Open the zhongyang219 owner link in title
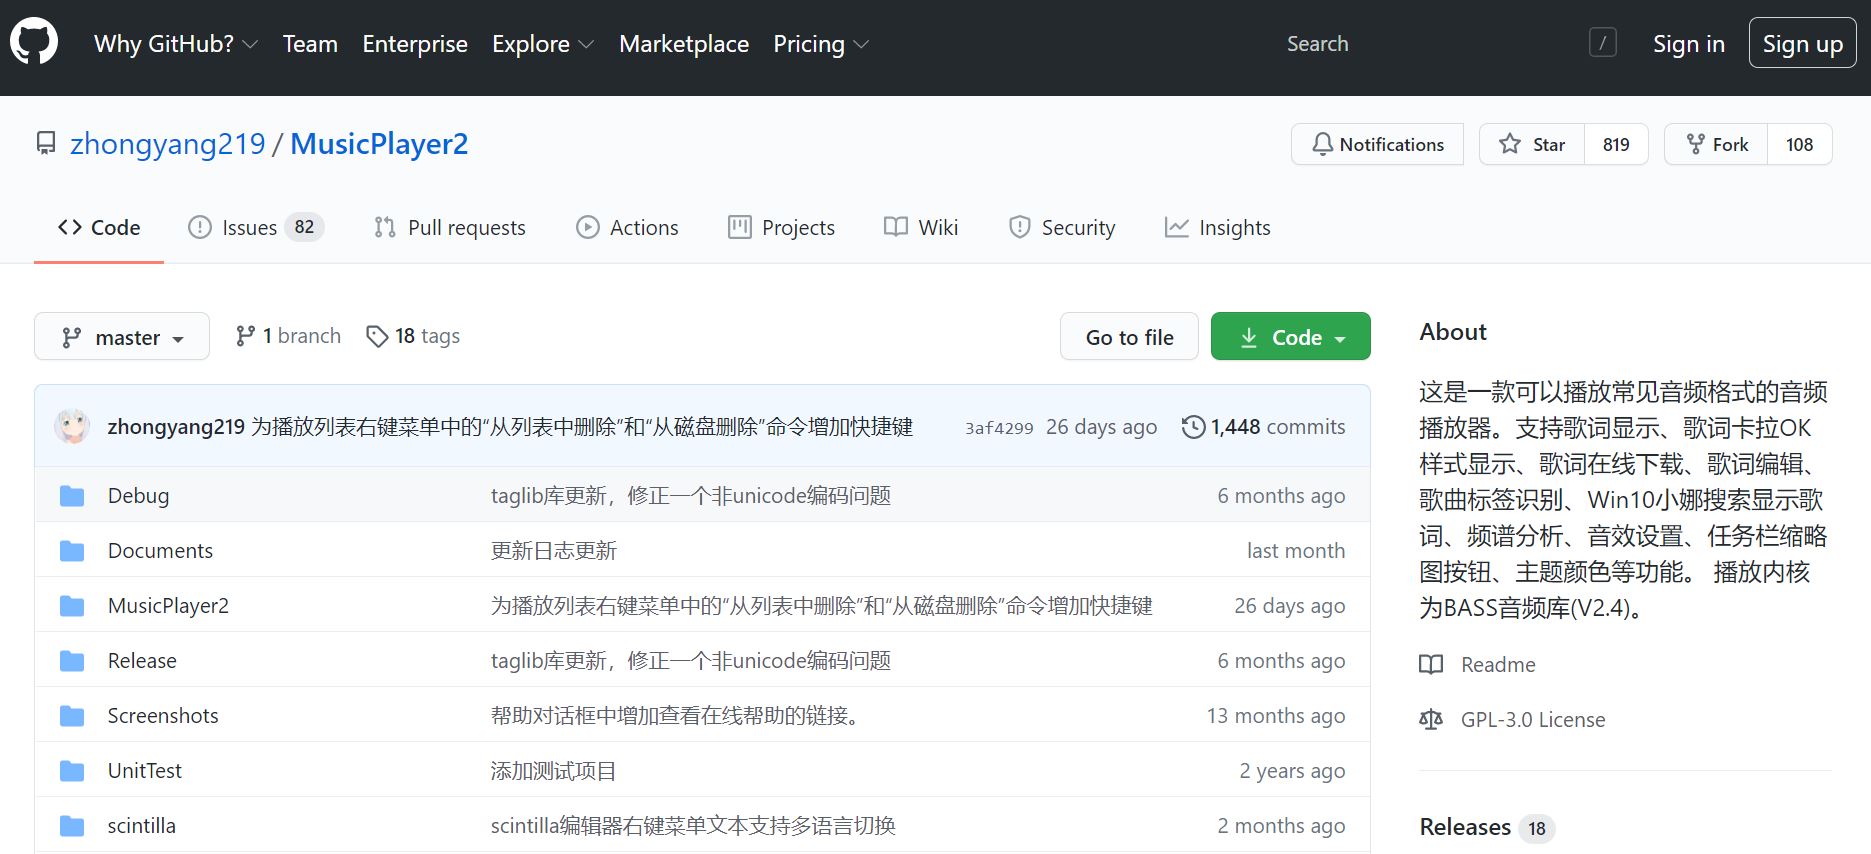The image size is (1871, 854). (x=168, y=144)
